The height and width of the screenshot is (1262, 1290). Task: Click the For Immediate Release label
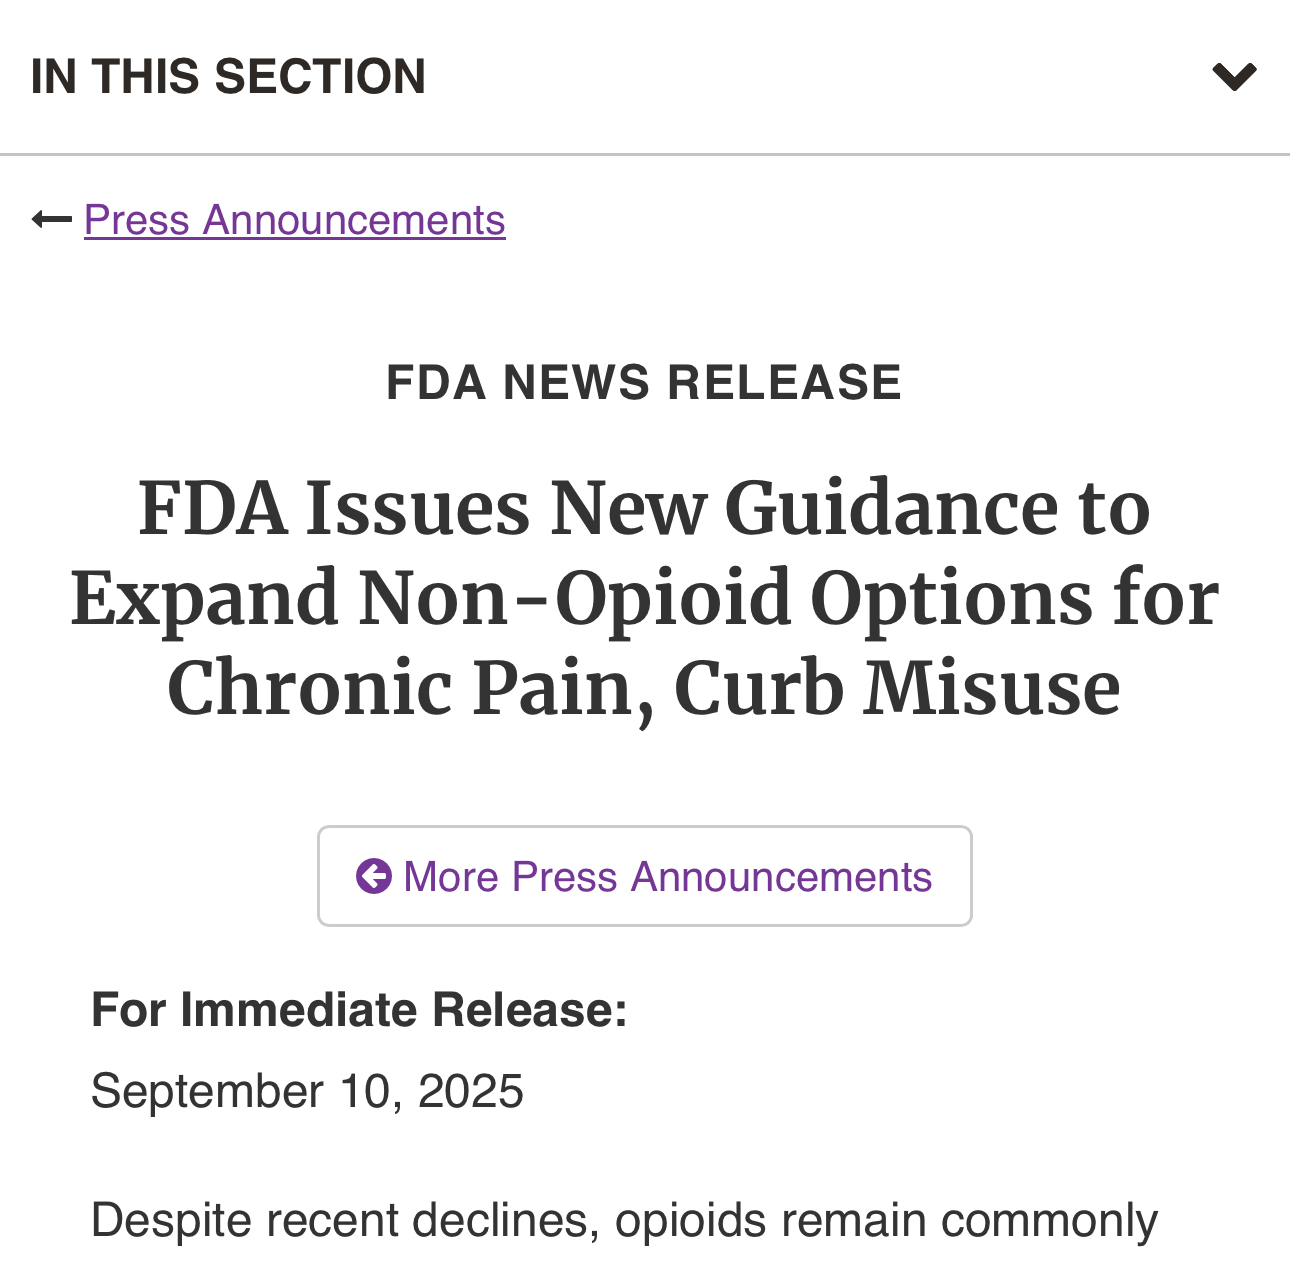point(359,1010)
